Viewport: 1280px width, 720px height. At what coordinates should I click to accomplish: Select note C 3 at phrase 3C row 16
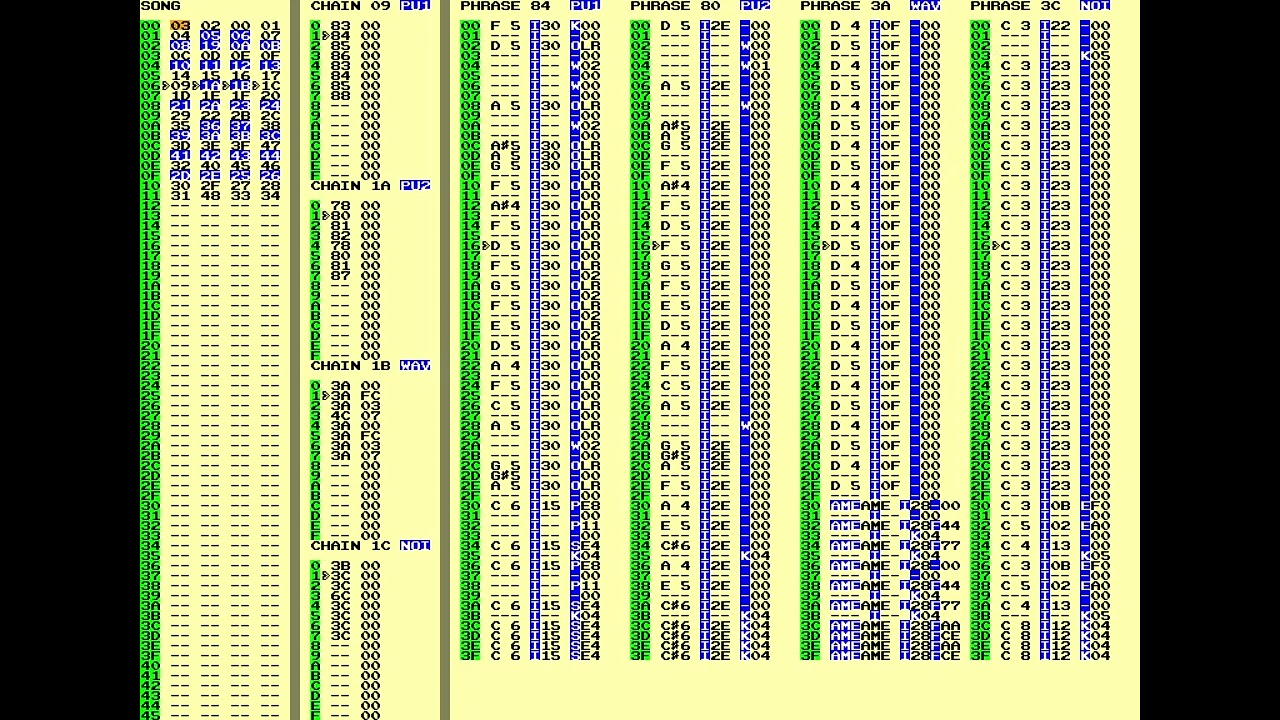[x=1015, y=246]
